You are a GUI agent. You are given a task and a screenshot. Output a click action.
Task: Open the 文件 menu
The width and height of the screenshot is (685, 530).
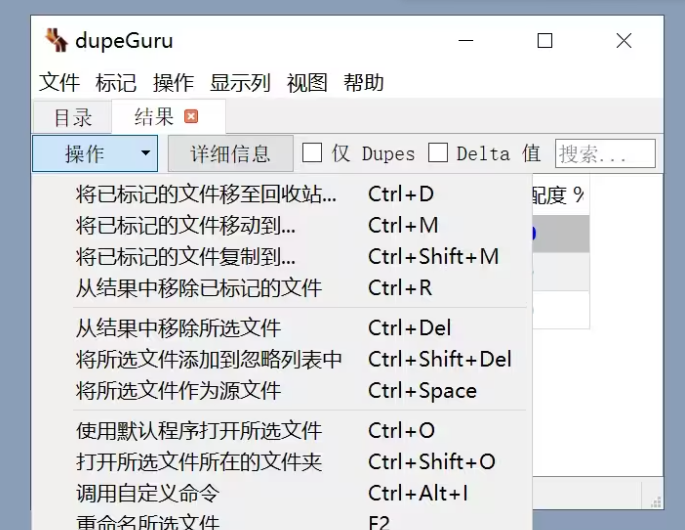coord(59,83)
